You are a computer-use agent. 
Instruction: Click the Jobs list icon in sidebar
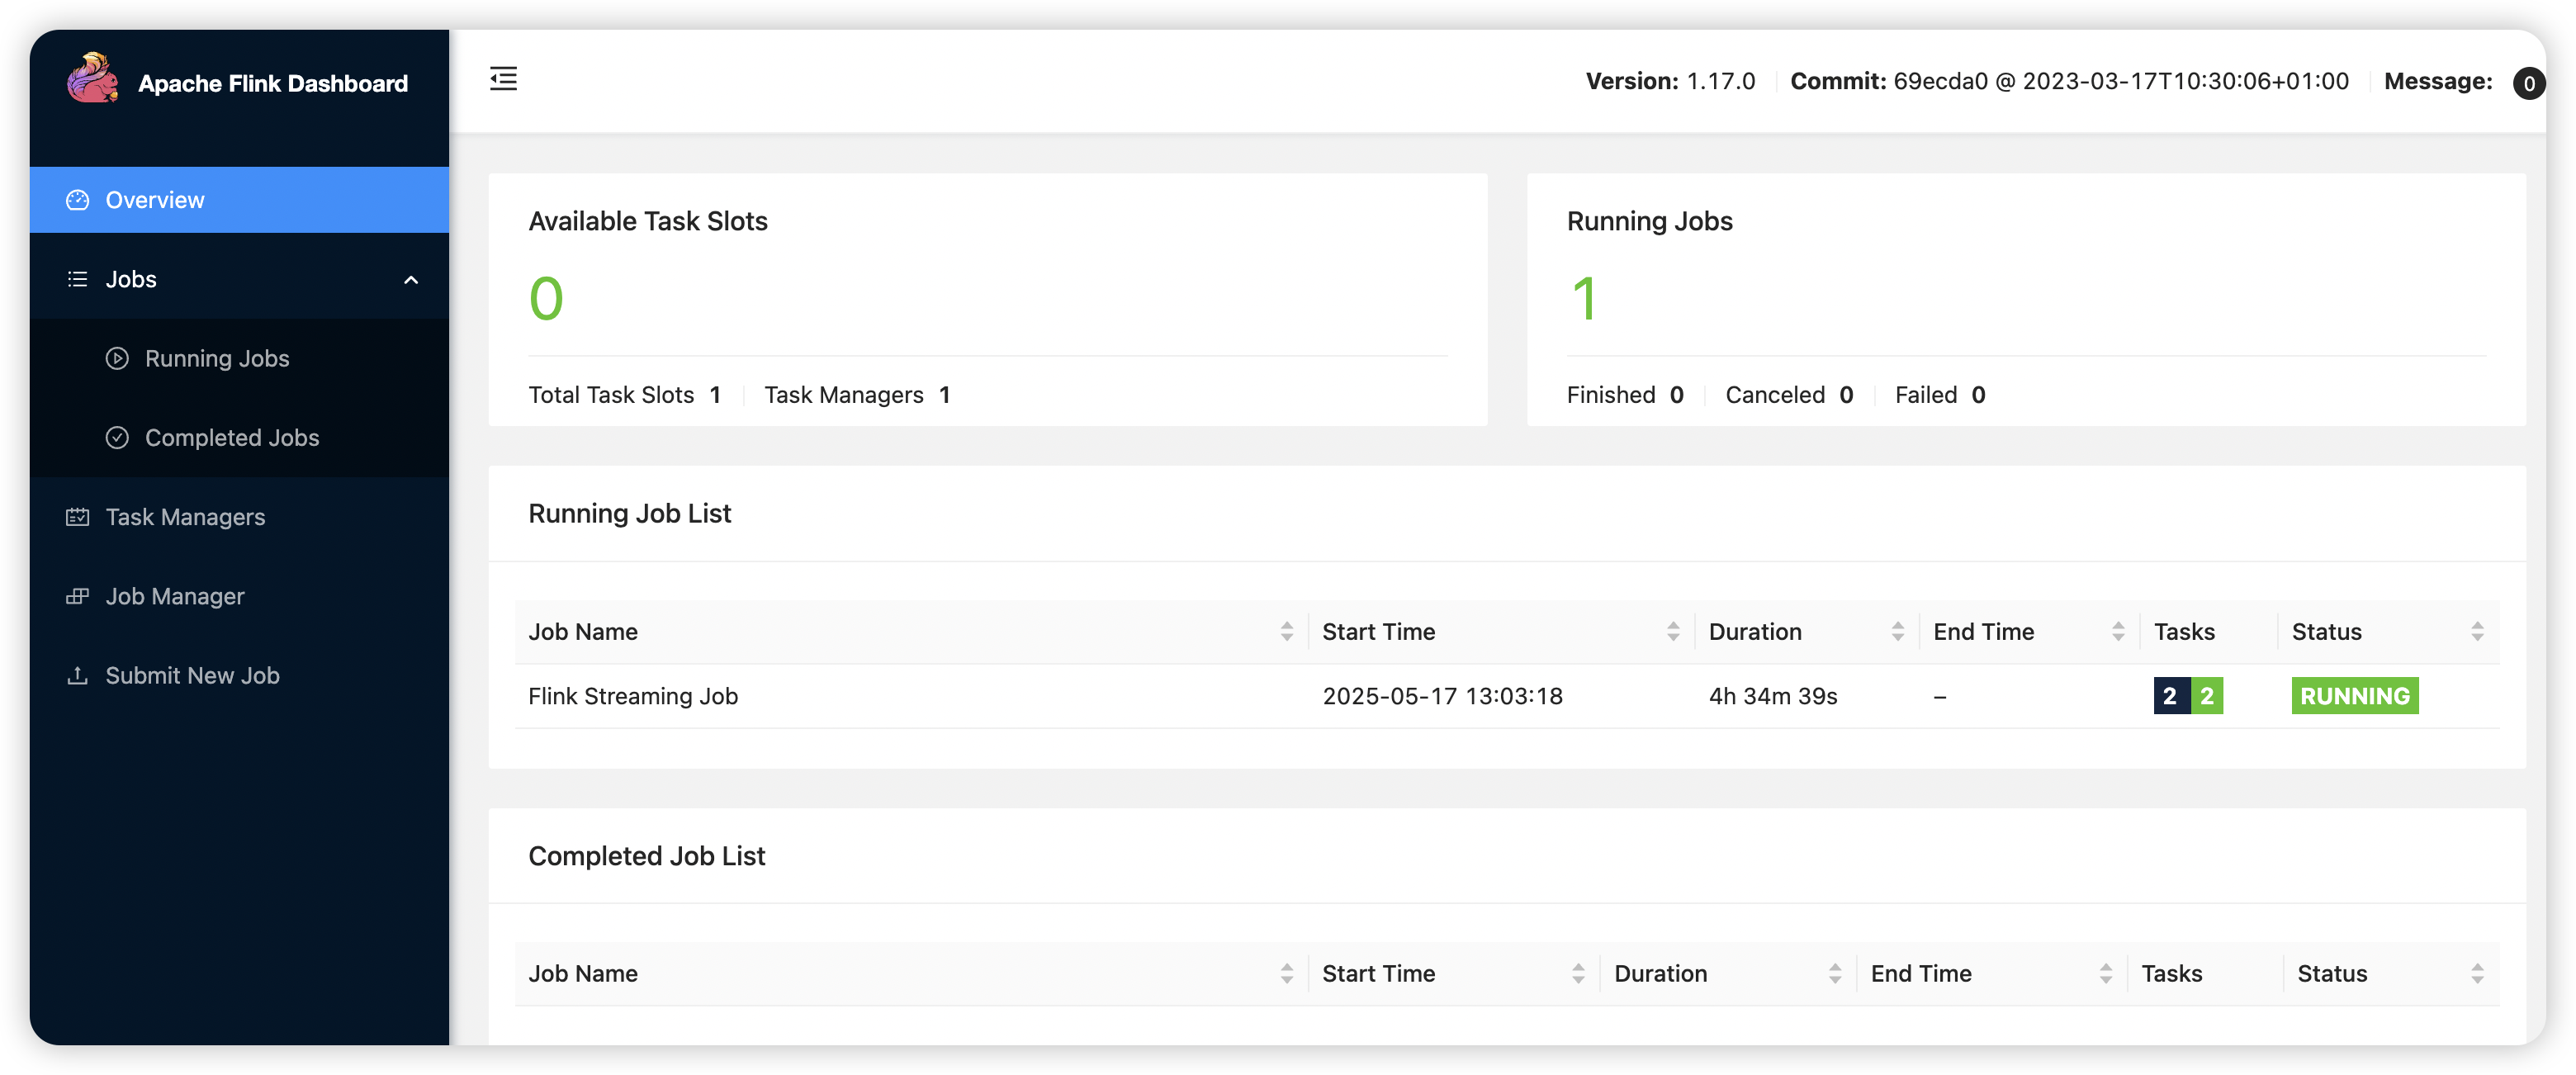pos(77,279)
